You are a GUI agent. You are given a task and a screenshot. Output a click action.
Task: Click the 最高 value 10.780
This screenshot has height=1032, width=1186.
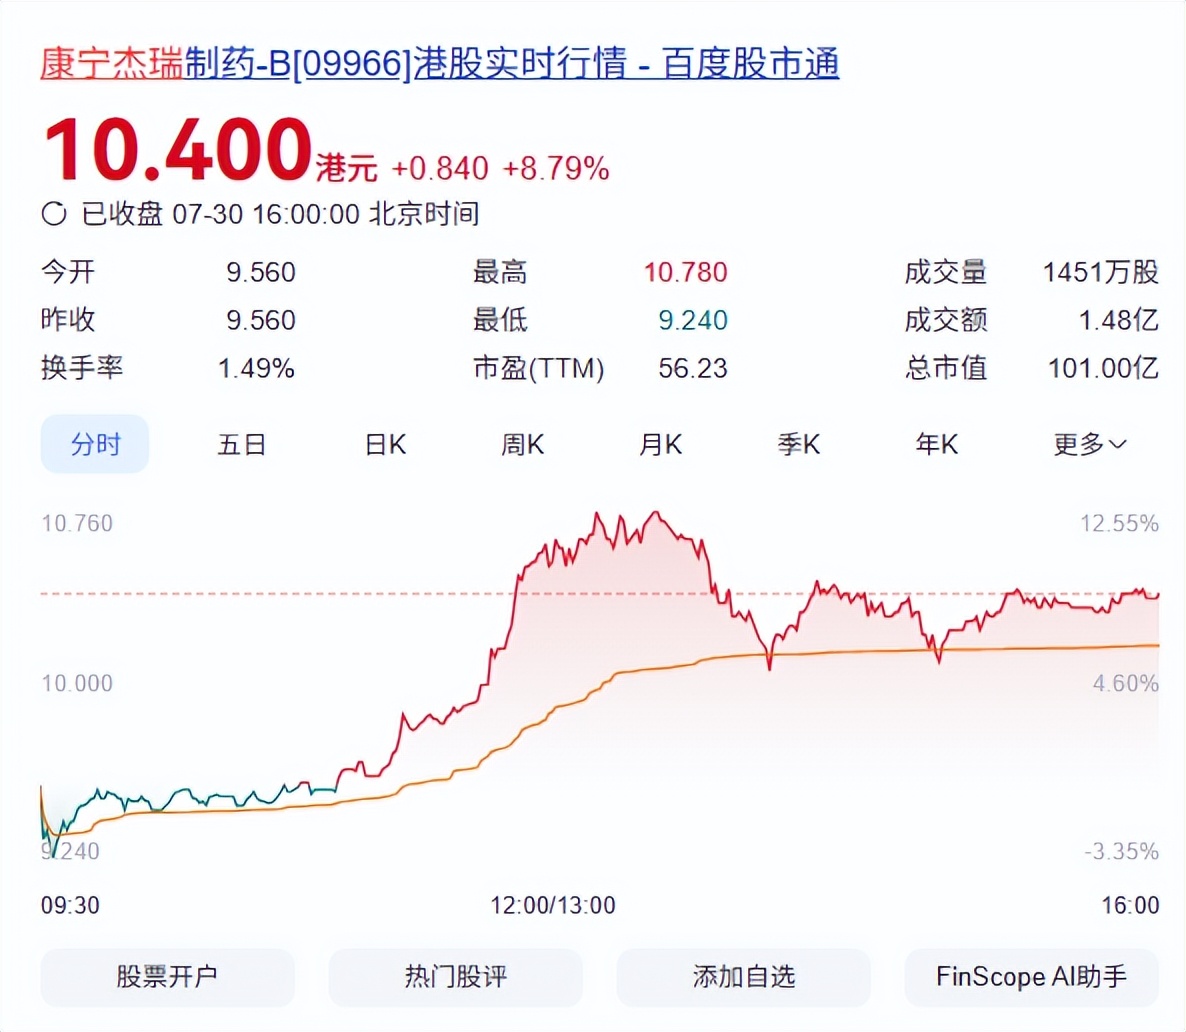[685, 272]
